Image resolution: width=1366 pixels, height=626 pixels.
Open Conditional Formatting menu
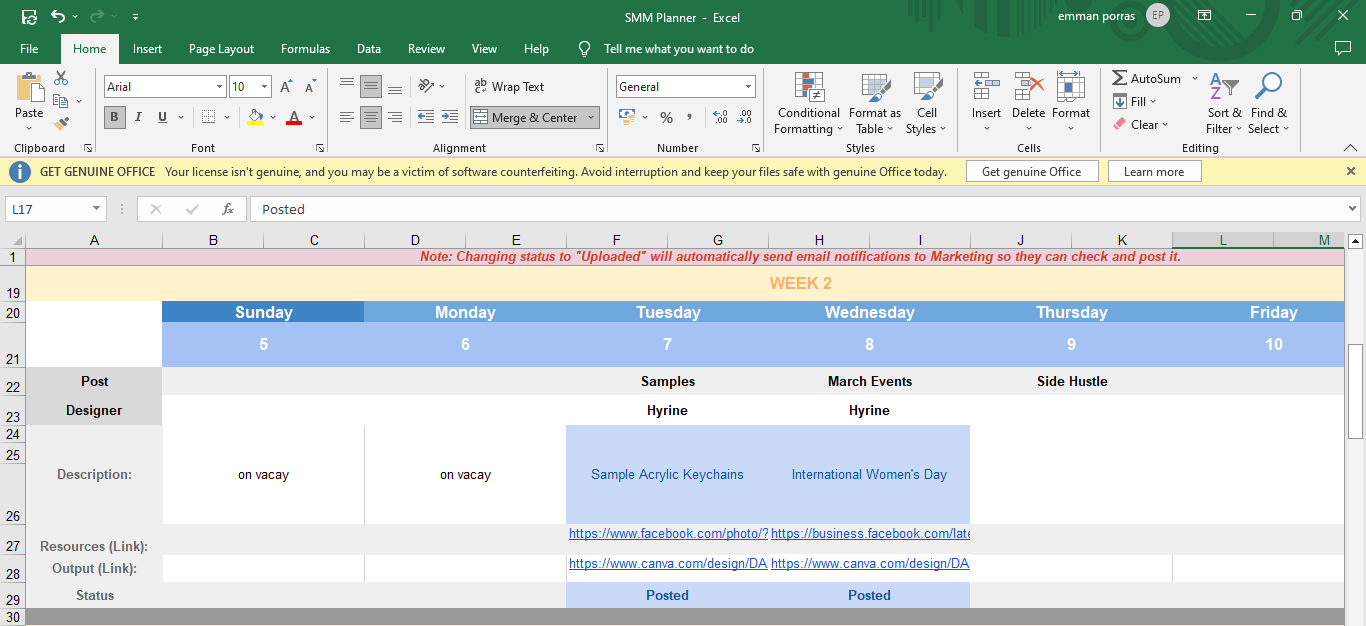[808, 104]
